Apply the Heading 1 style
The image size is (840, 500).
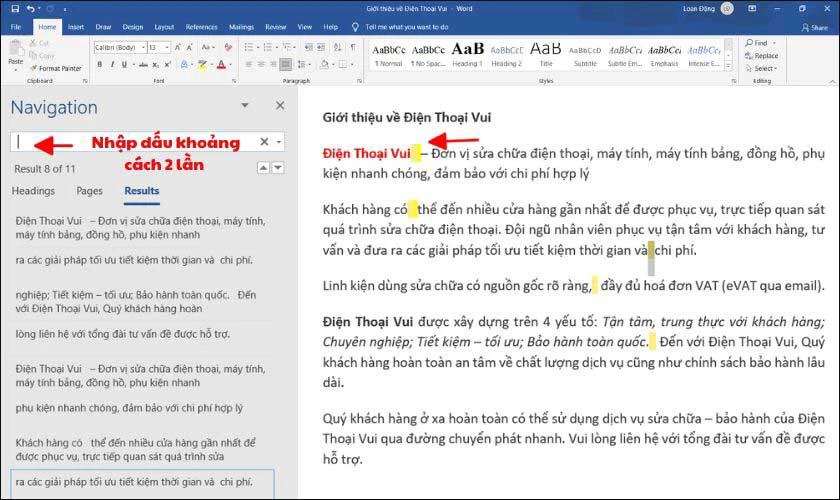tap(467, 55)
